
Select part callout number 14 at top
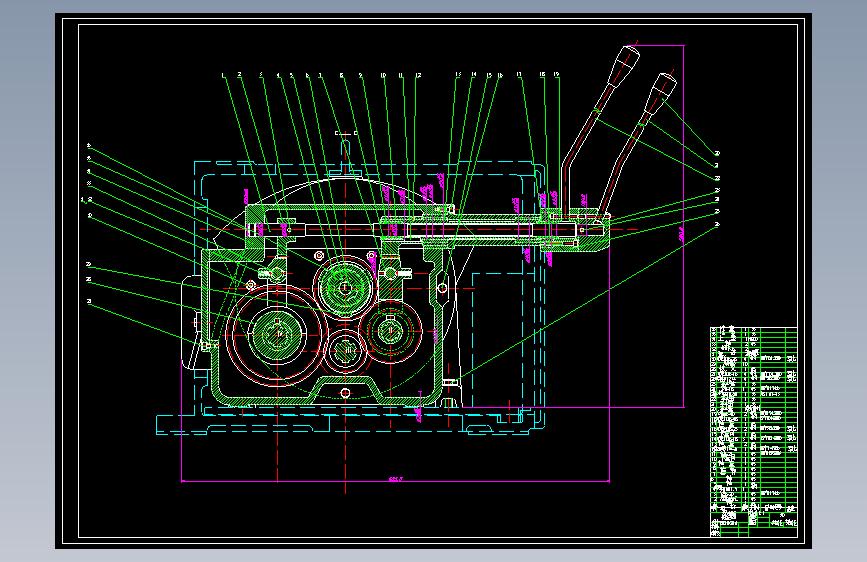pos(474,74)
